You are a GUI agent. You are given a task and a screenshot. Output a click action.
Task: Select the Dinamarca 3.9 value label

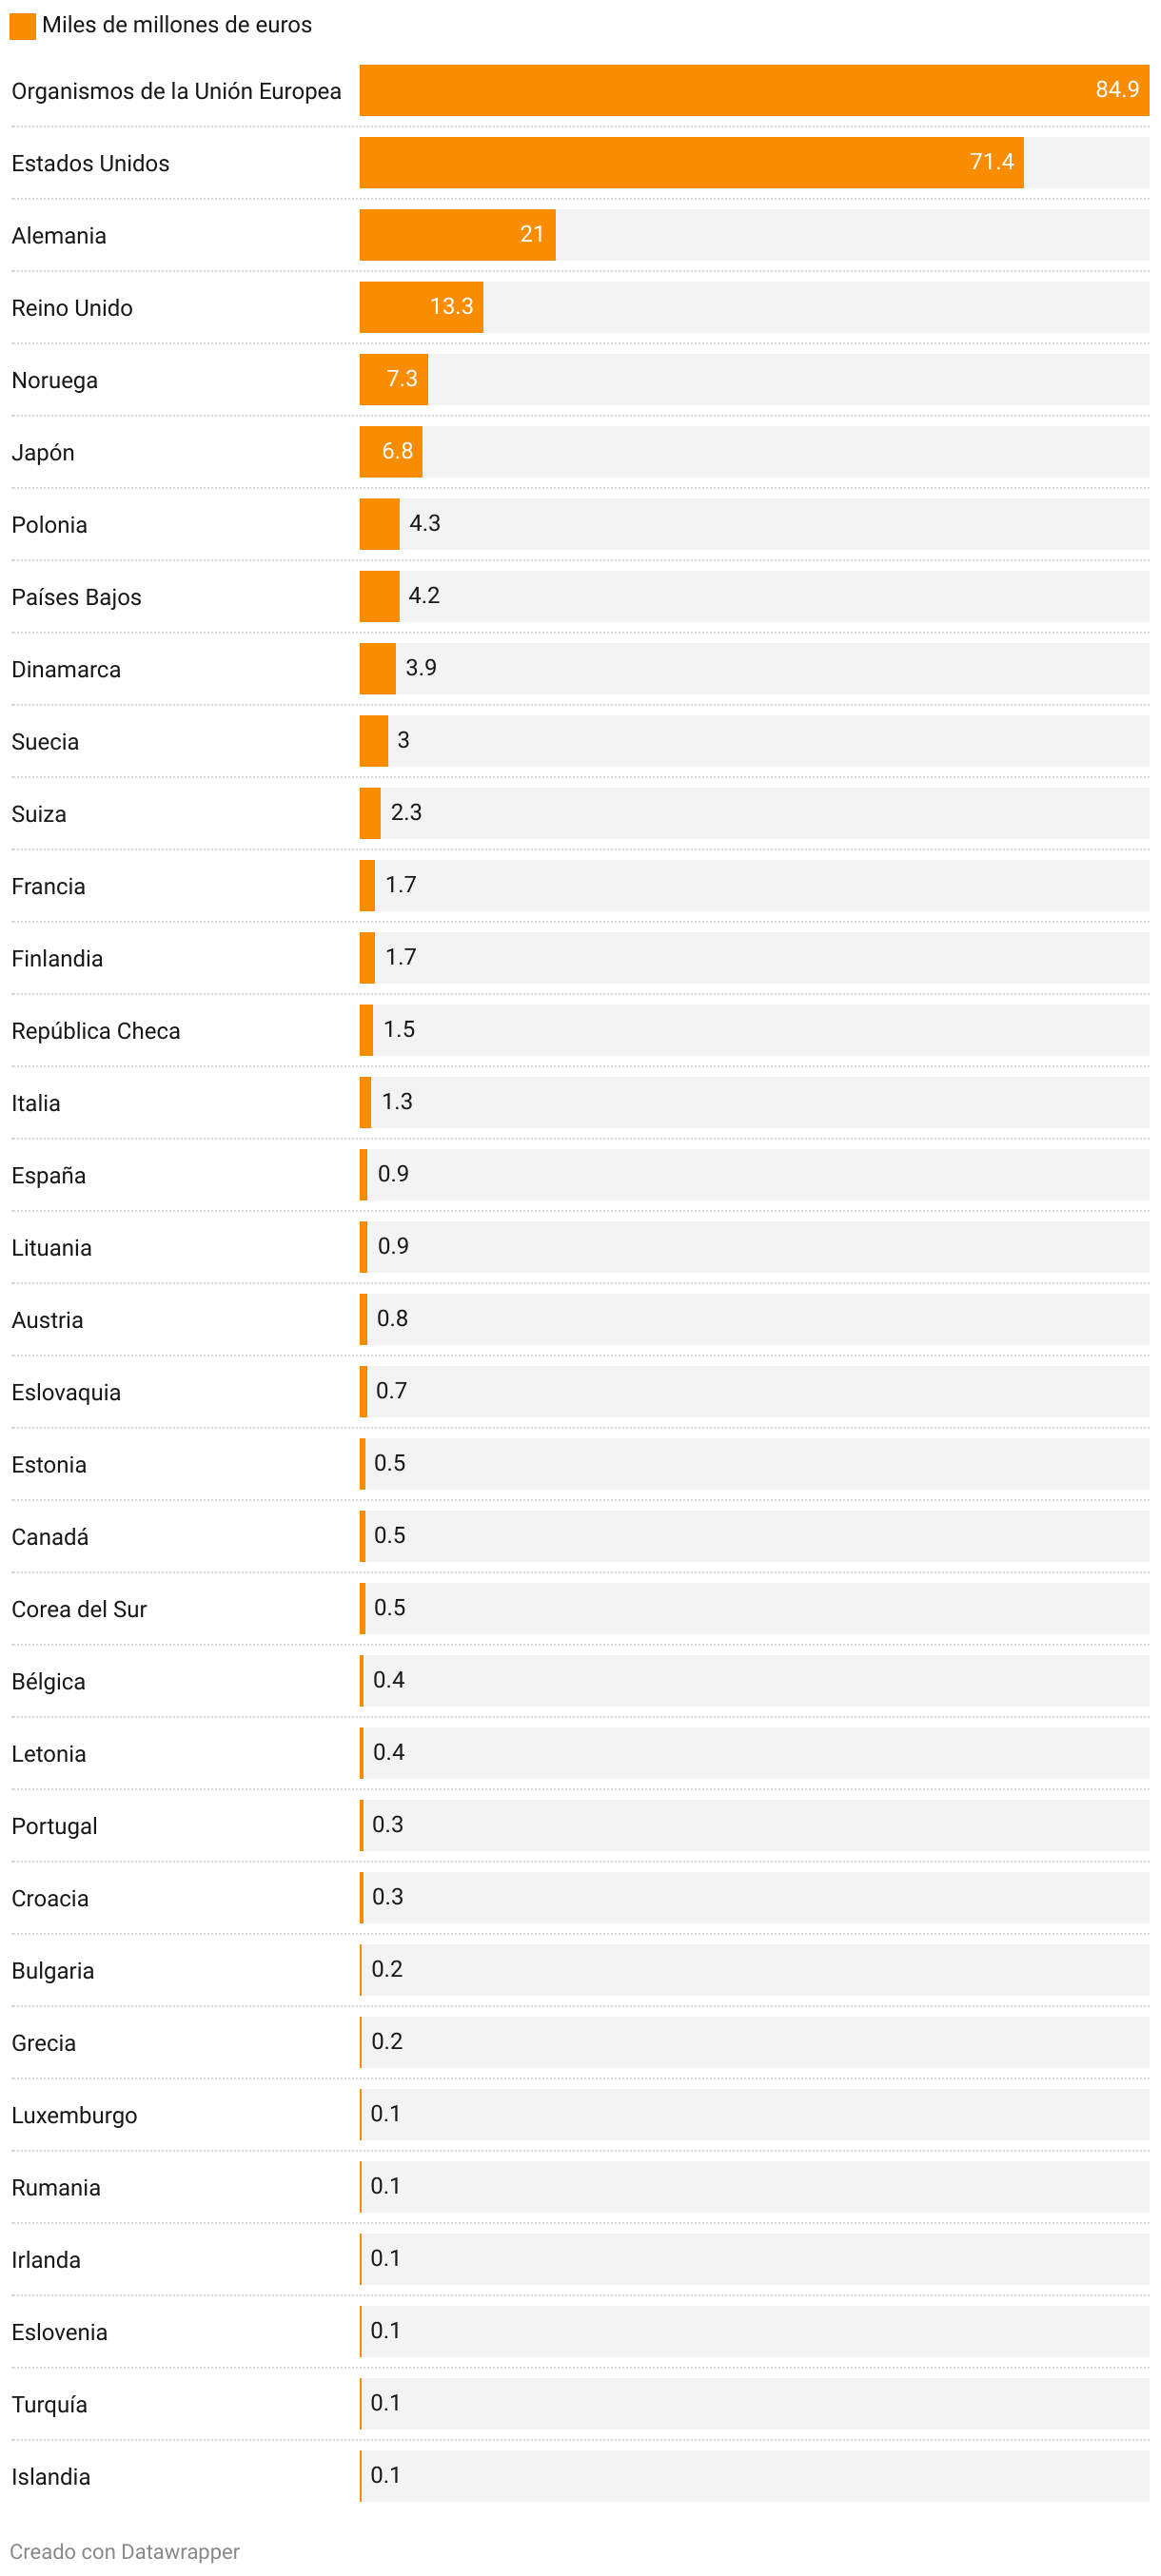pyautogui.click(x=421, y=667)
